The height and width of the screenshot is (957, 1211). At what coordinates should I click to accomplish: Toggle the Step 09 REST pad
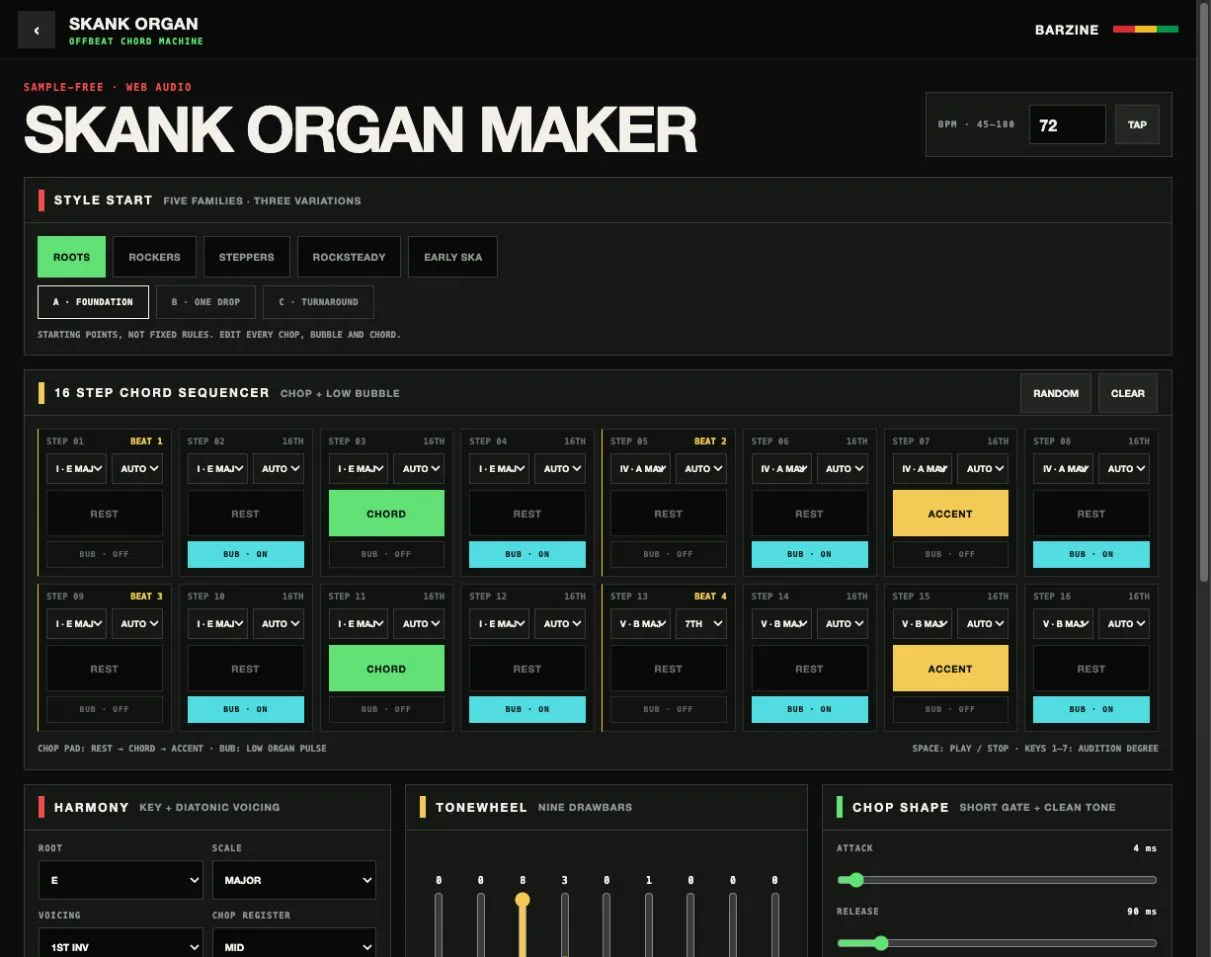(105, 668)
